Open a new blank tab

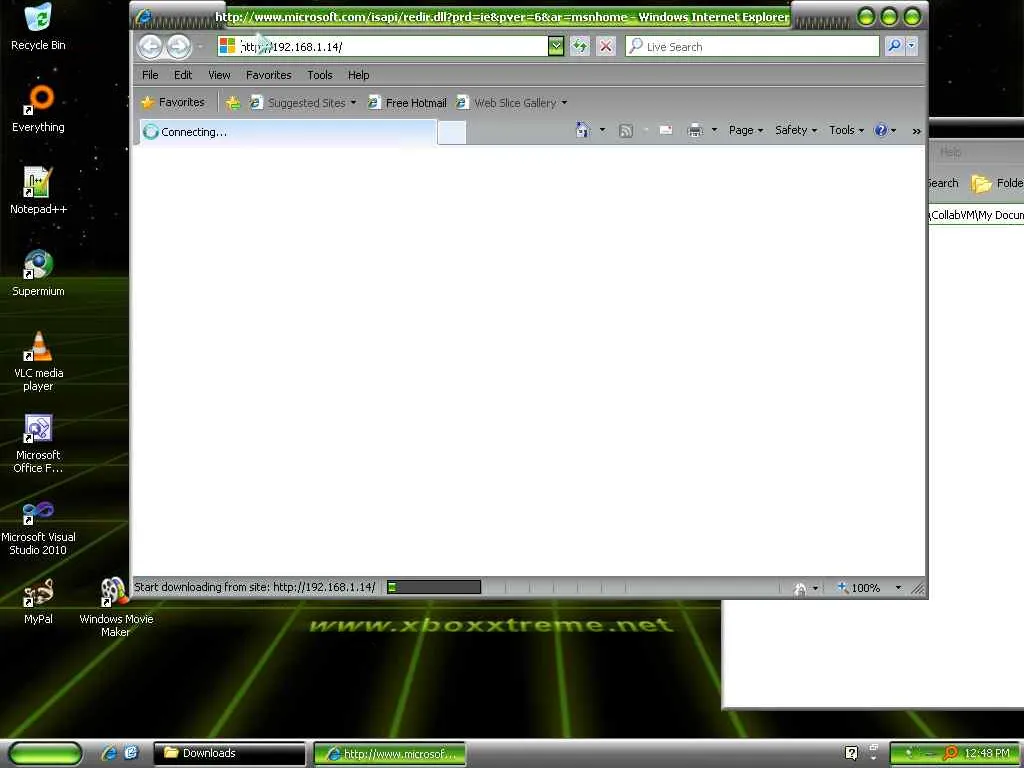(451, 133)
